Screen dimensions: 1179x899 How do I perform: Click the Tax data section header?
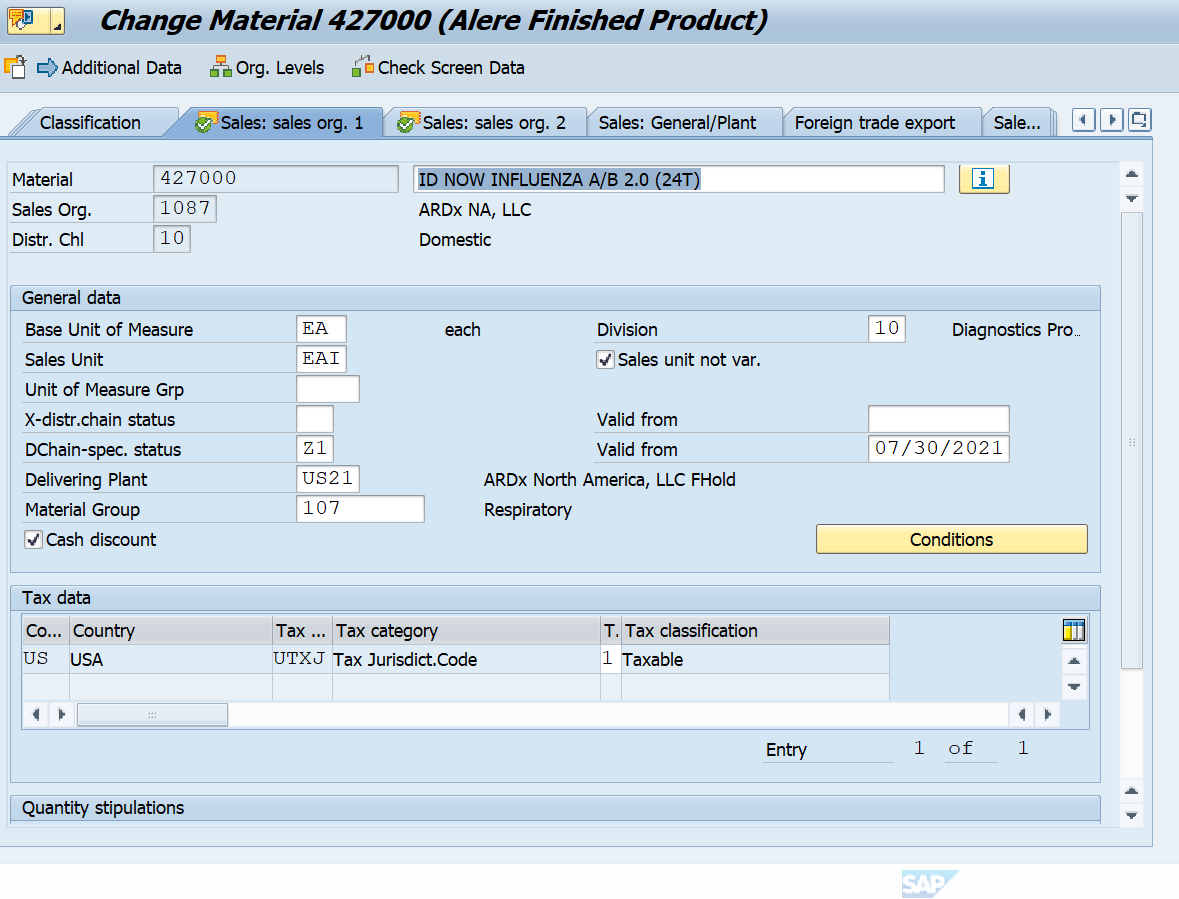point(555,598)
